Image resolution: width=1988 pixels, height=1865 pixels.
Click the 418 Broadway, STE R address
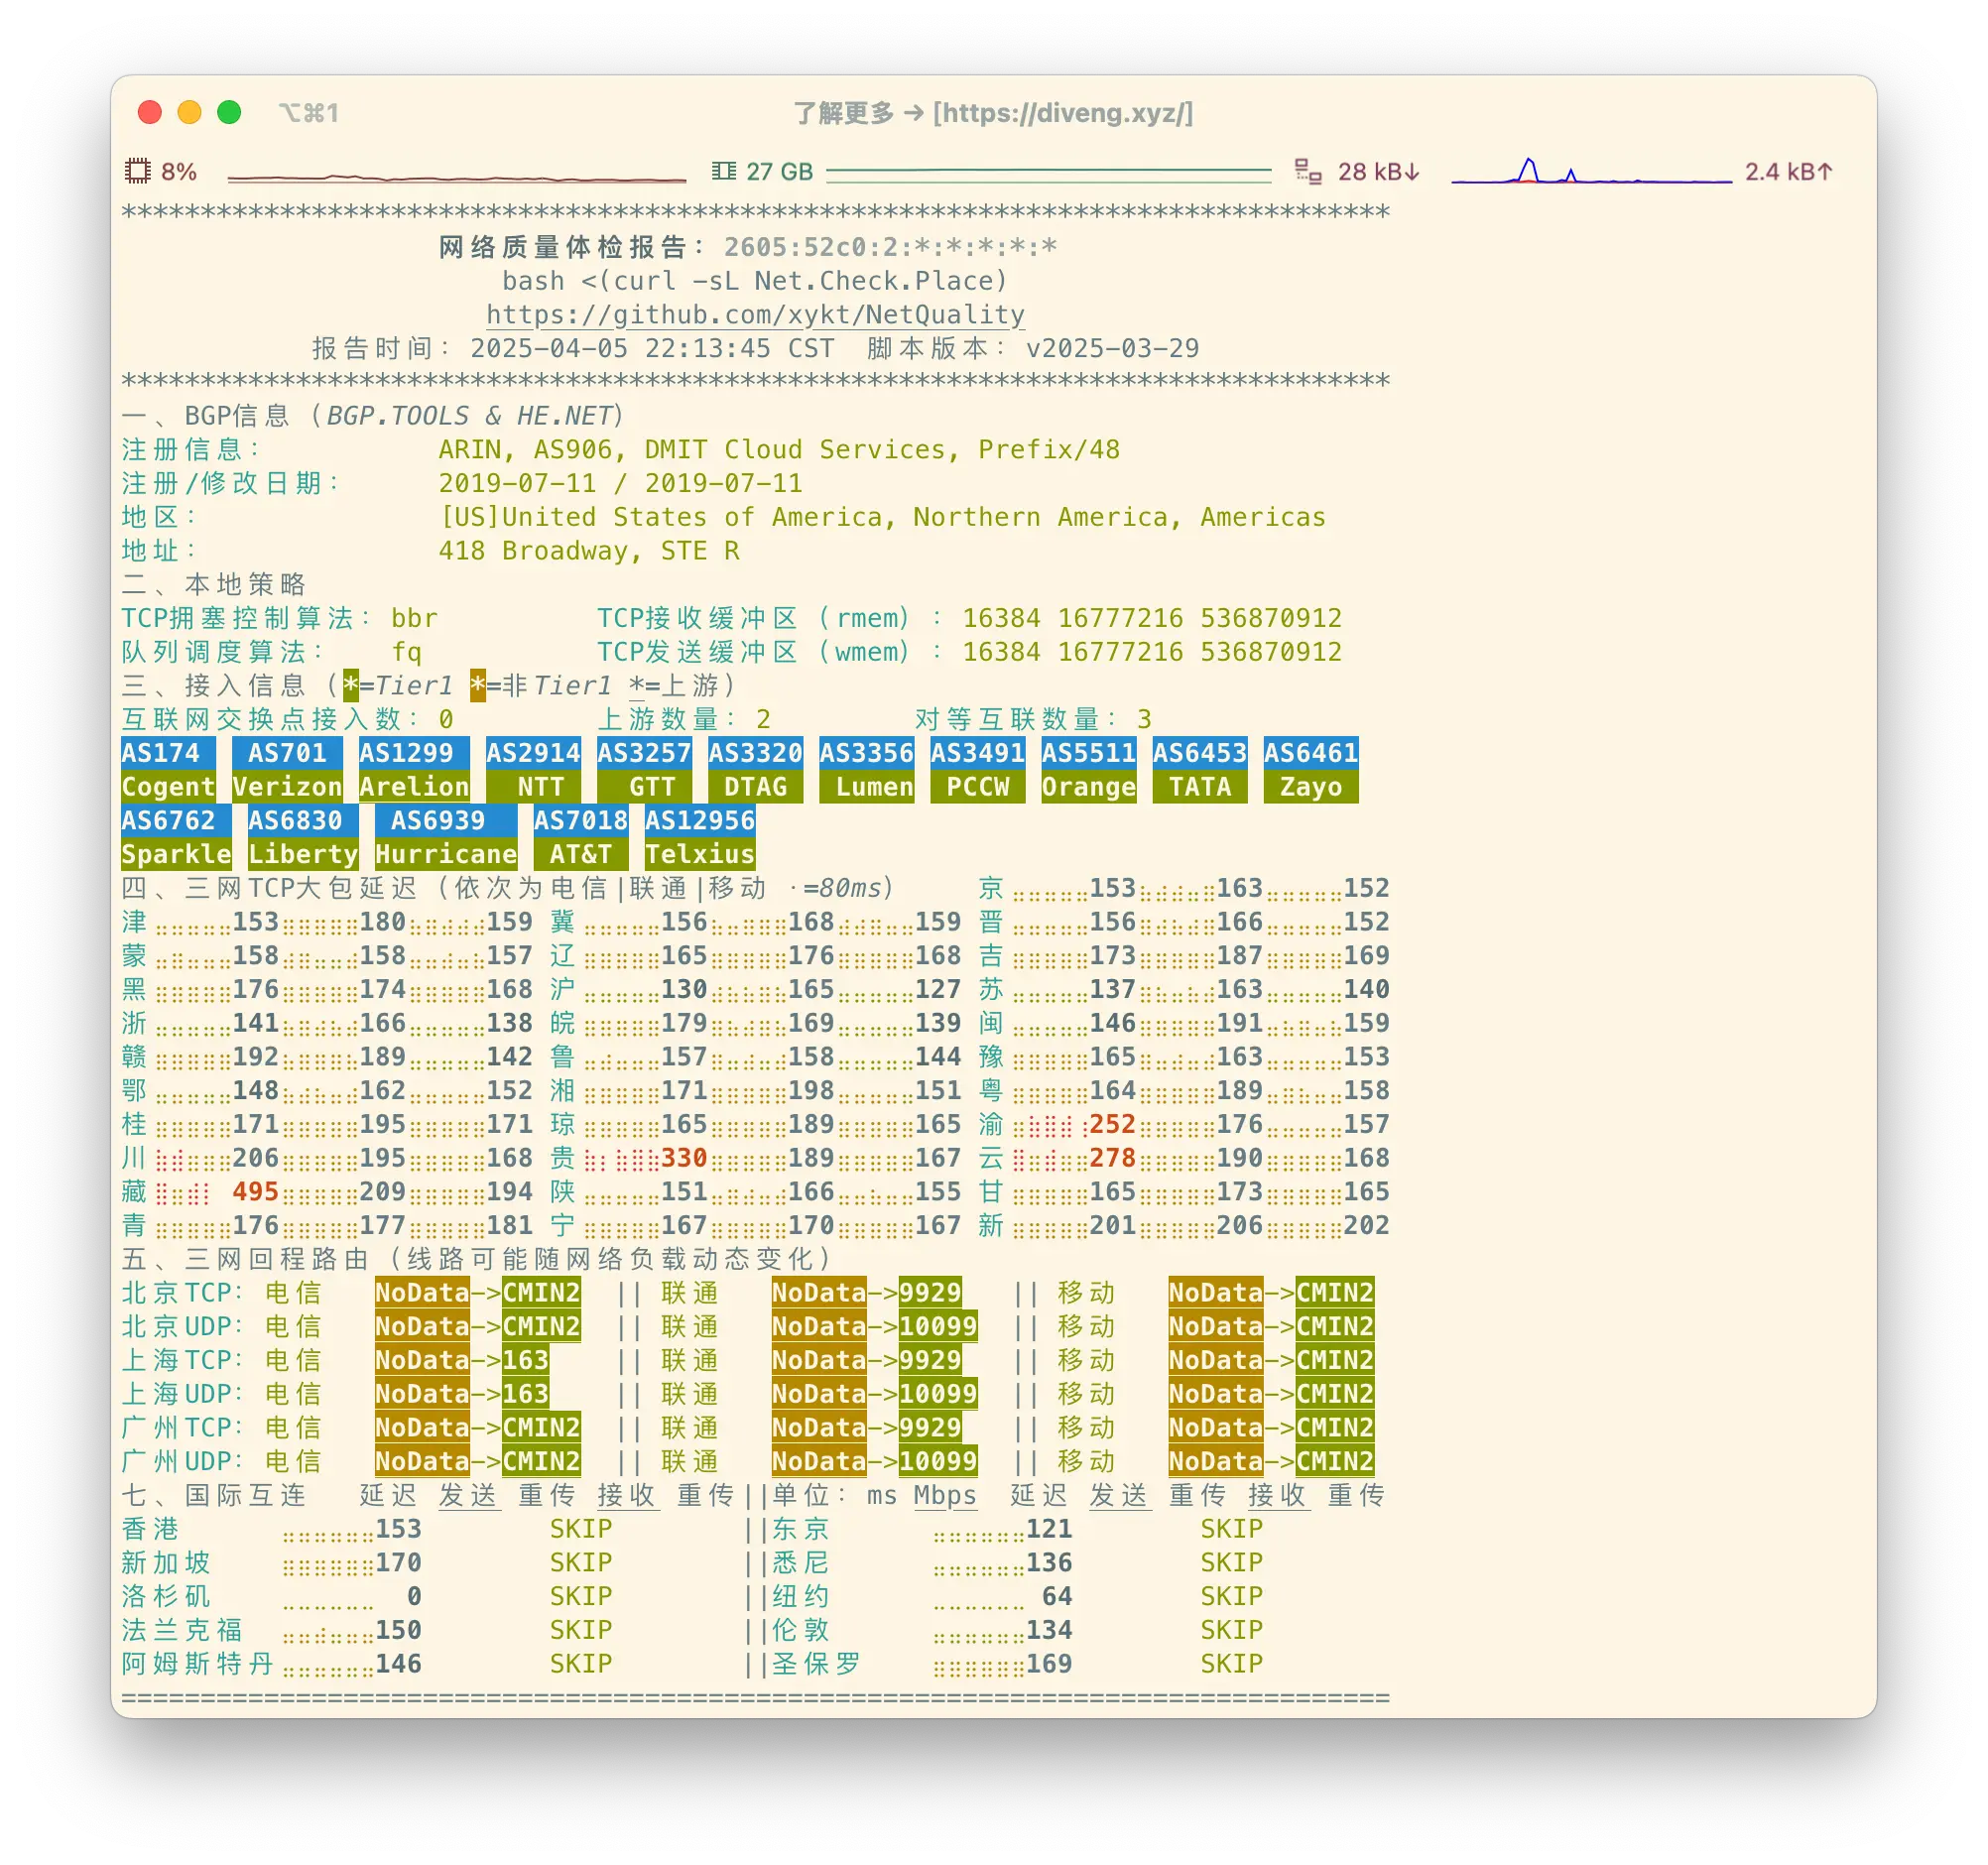coord(589,551)
